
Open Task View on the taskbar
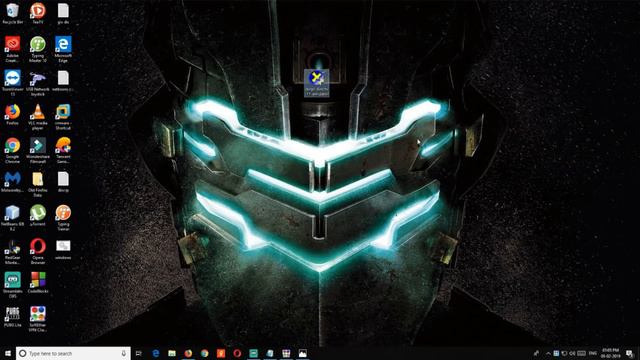[x=139, y=353]
